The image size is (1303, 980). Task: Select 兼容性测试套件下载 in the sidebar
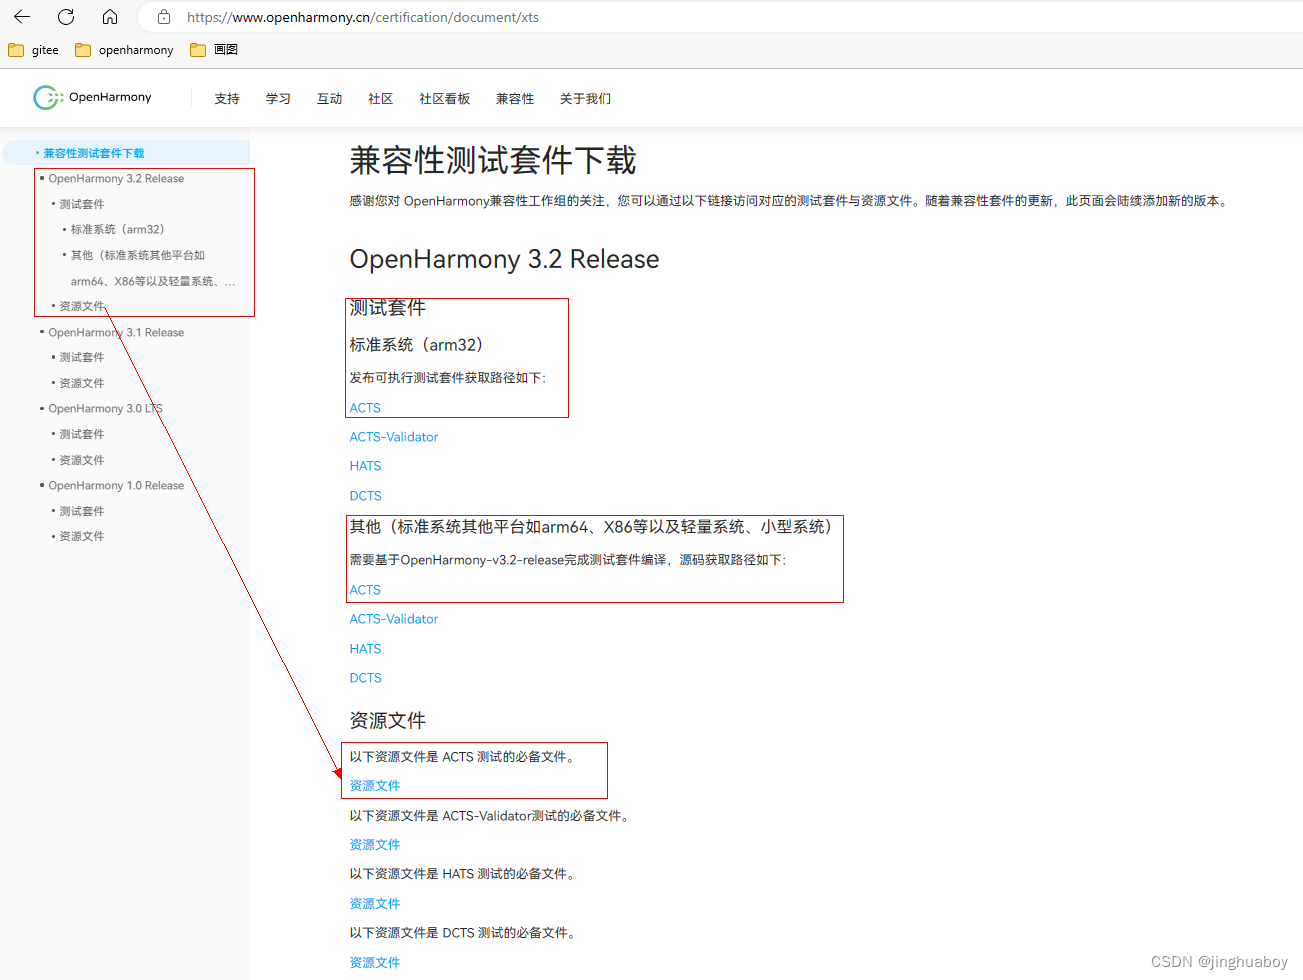click(94, 153)
